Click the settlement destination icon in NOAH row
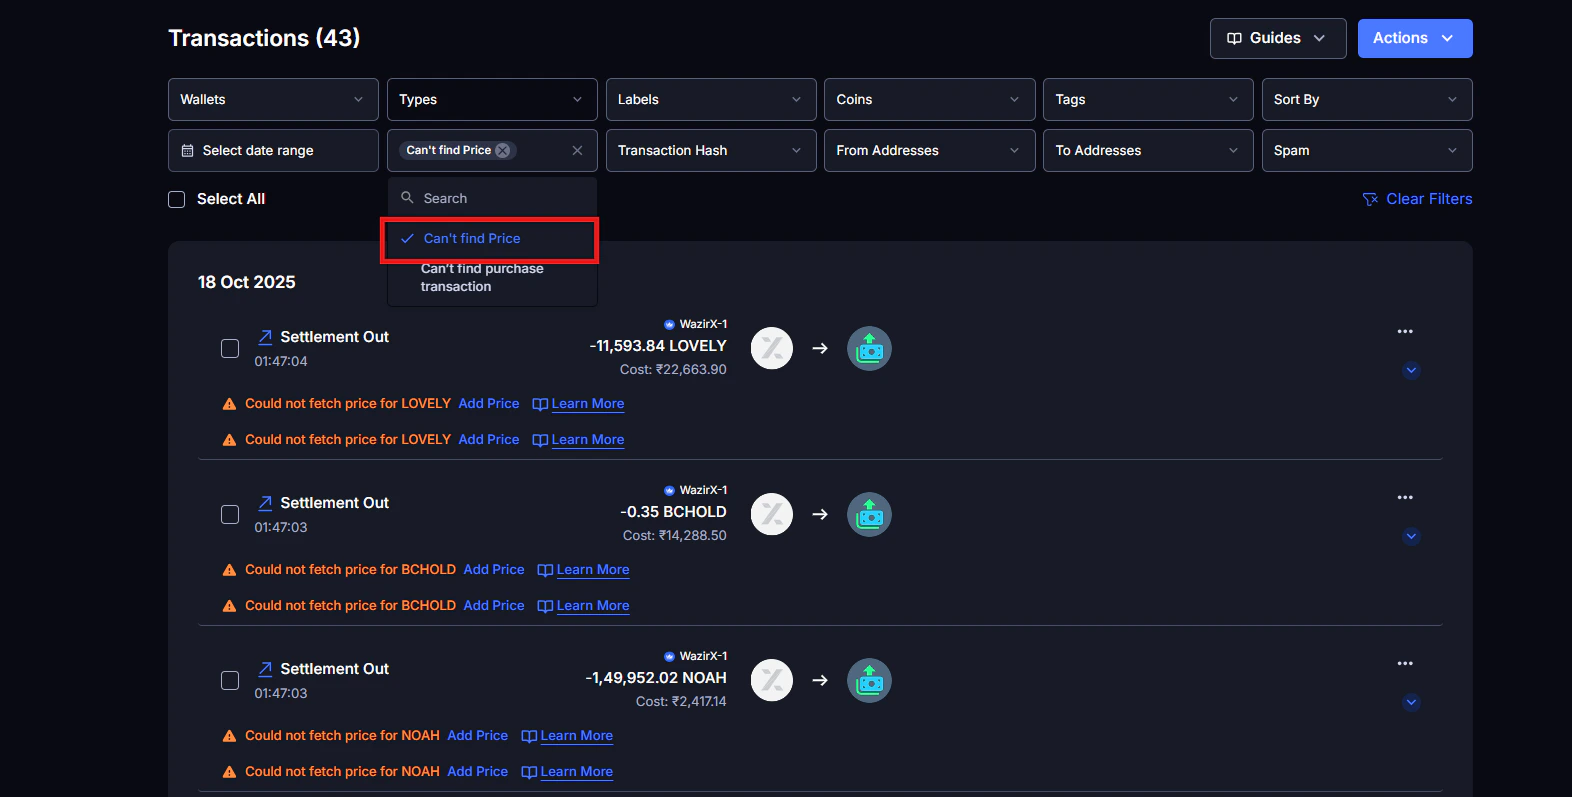Image resolution: width=1572 pixels, height=797 pixels. tap(870, 681)
